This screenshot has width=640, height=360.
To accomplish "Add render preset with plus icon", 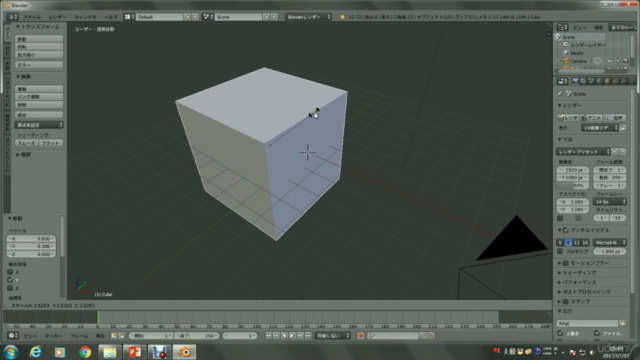I will tap(615, 151).
